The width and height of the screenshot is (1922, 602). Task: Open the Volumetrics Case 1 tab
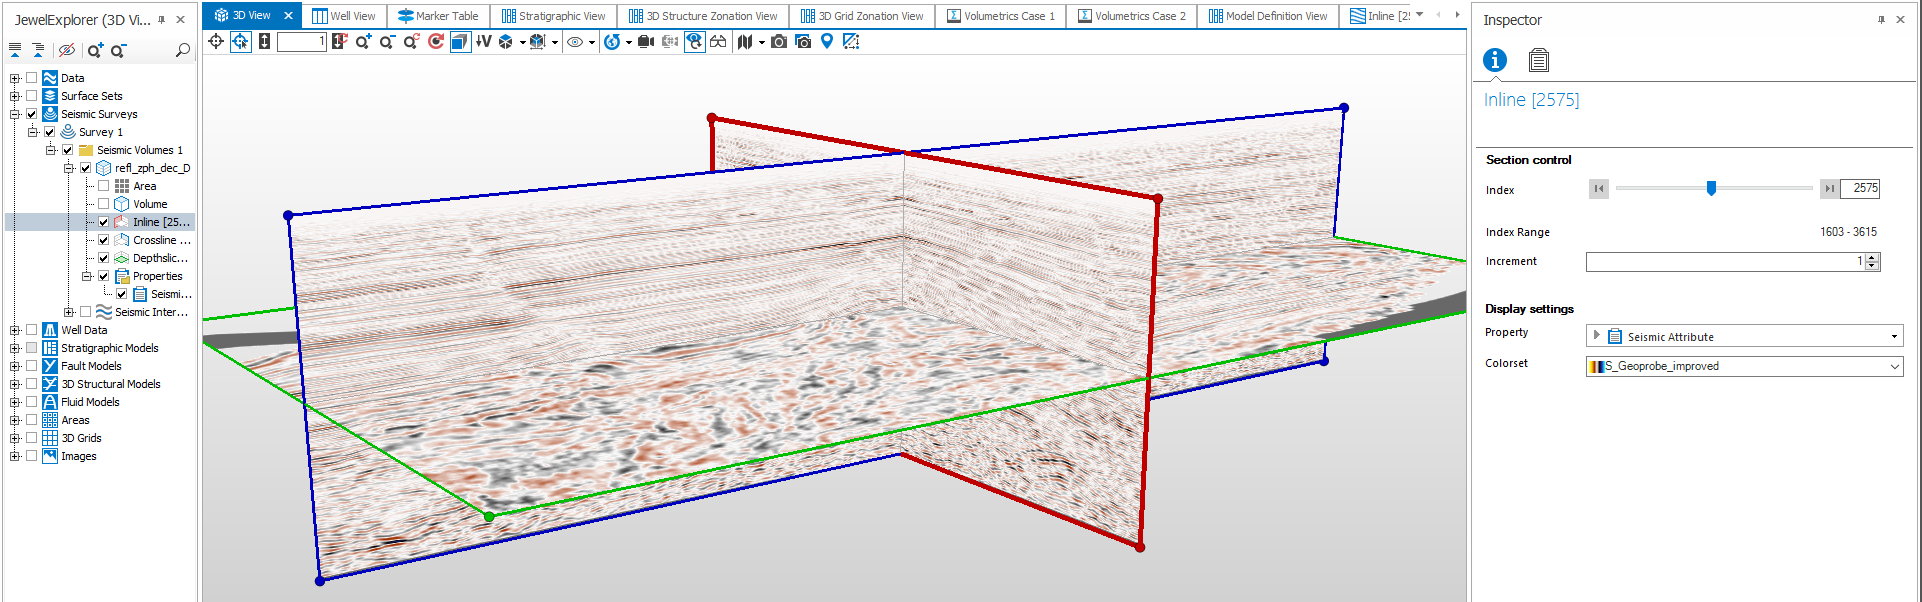click(x=1001, y=16)
